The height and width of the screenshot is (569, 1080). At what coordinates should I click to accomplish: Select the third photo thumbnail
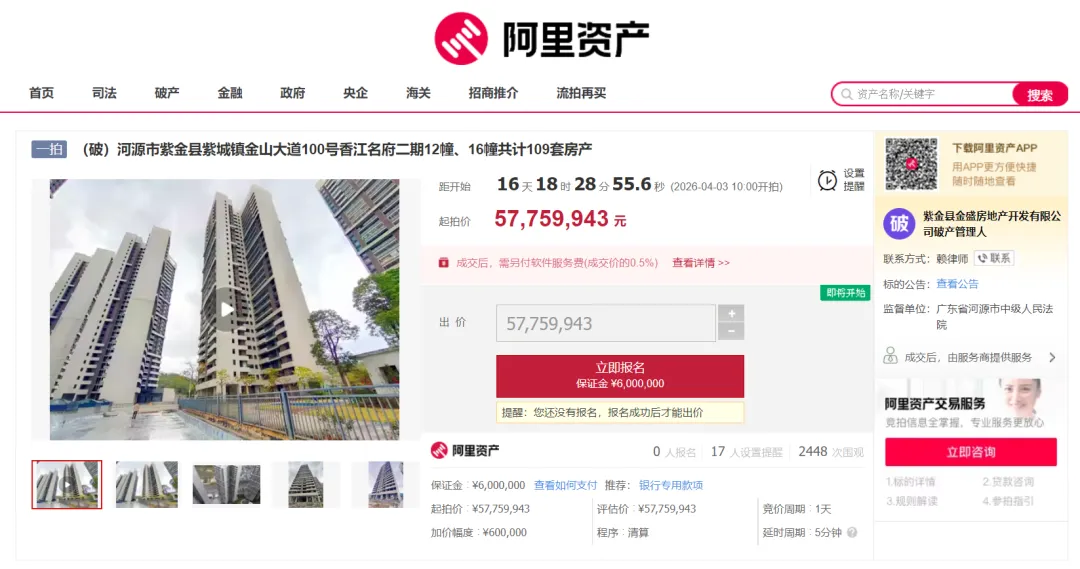227,484
